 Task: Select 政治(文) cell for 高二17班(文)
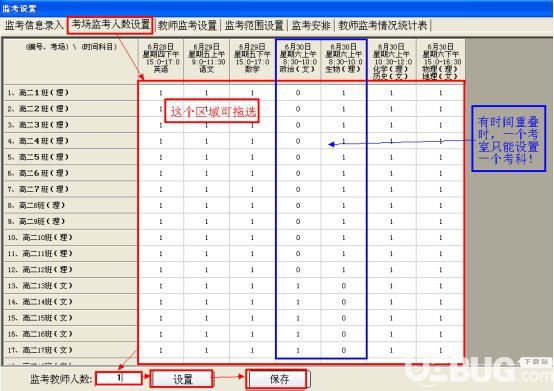(x=298, y=350)
